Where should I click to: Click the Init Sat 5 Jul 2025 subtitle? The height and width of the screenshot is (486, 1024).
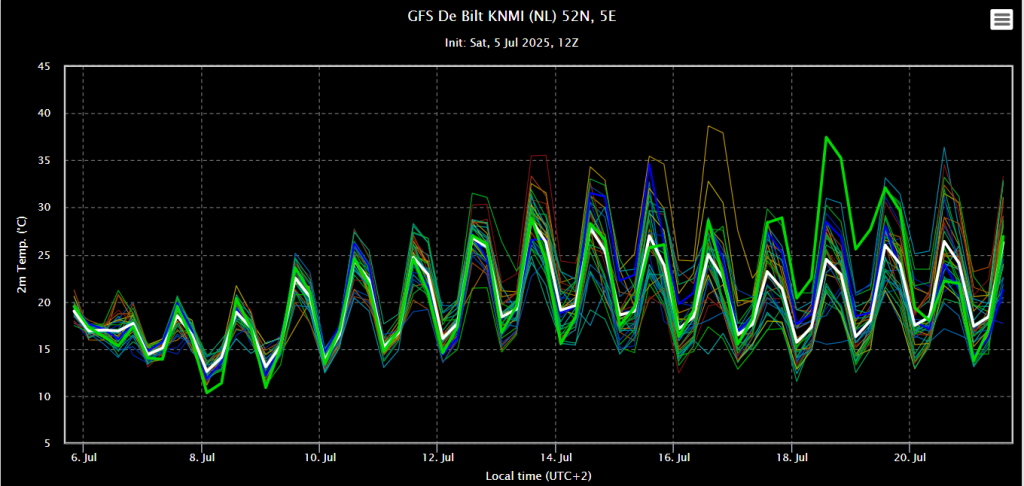point(511,43)
